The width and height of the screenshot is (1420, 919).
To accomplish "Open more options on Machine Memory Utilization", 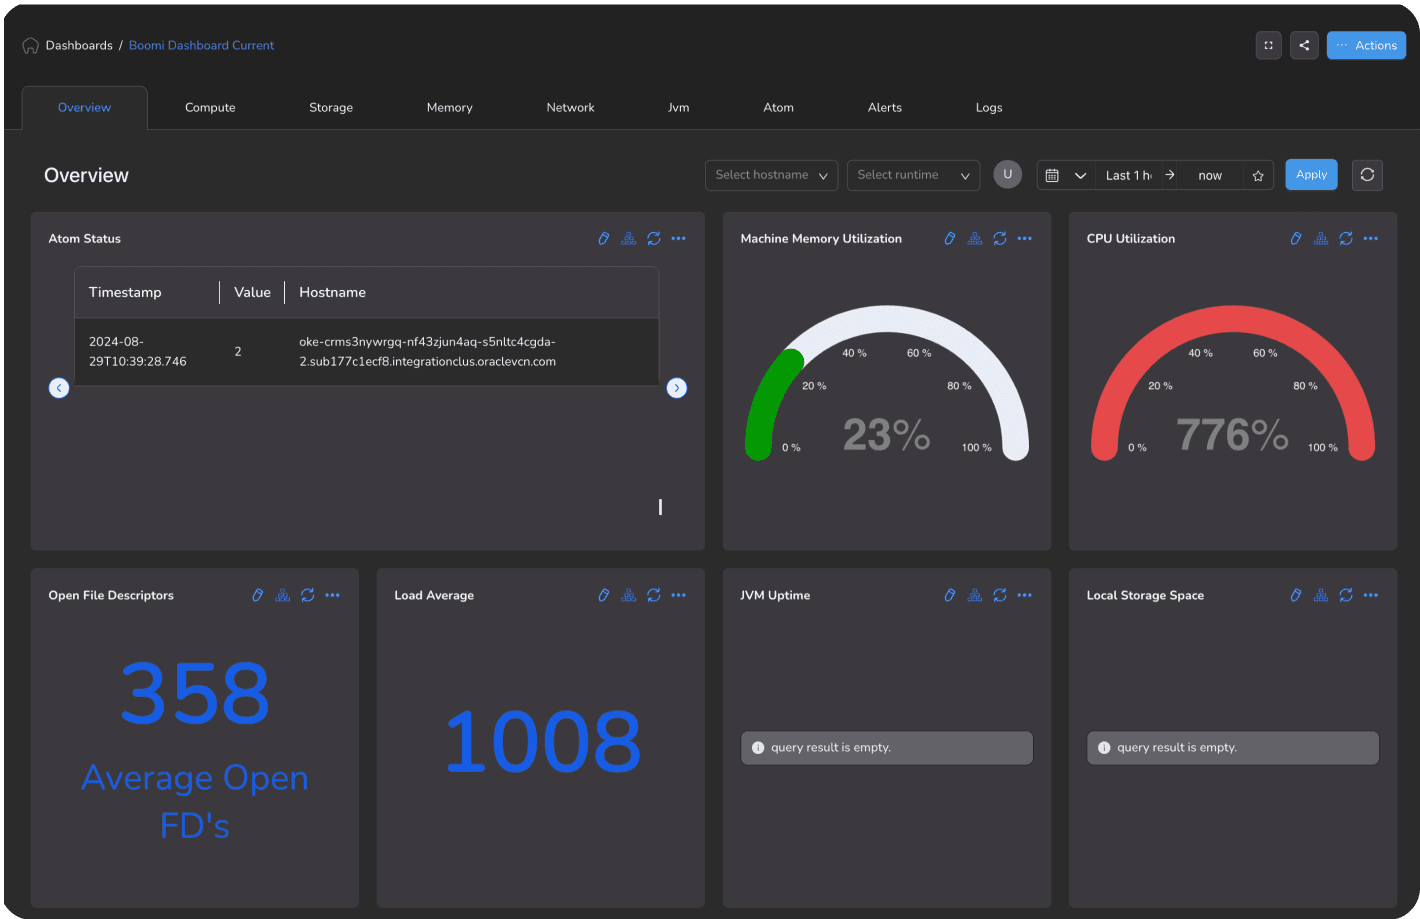I will (1025, 238).
